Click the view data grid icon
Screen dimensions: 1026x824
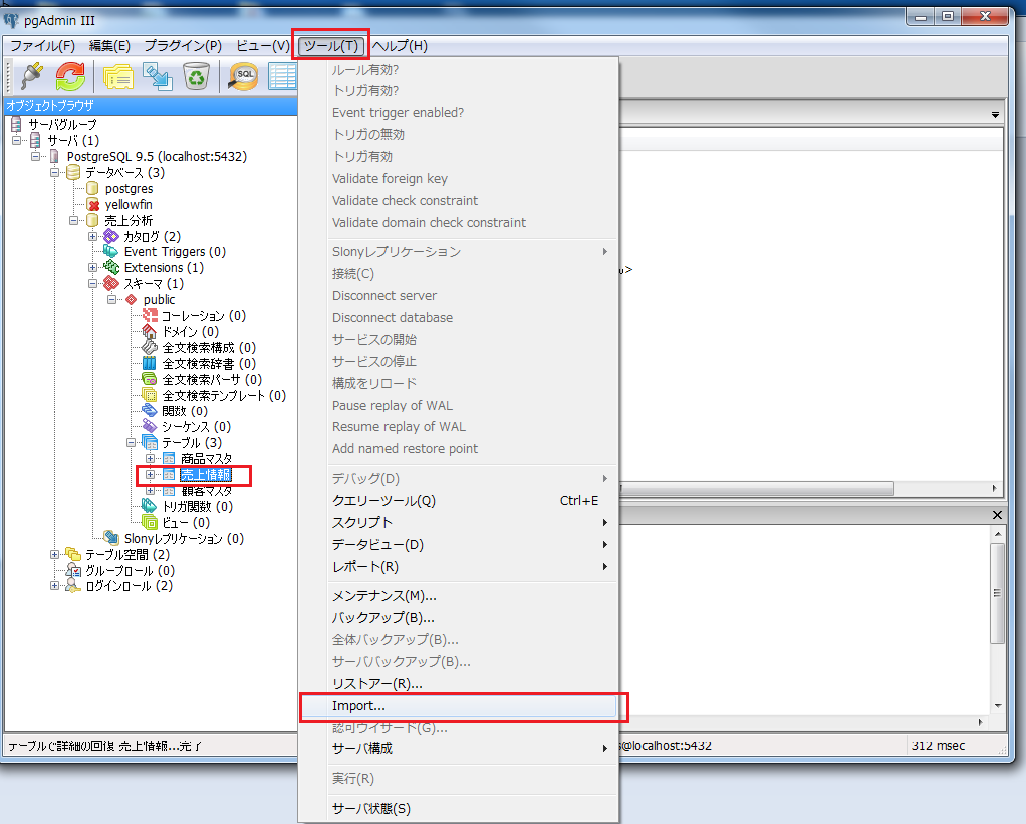pos(282,77)
